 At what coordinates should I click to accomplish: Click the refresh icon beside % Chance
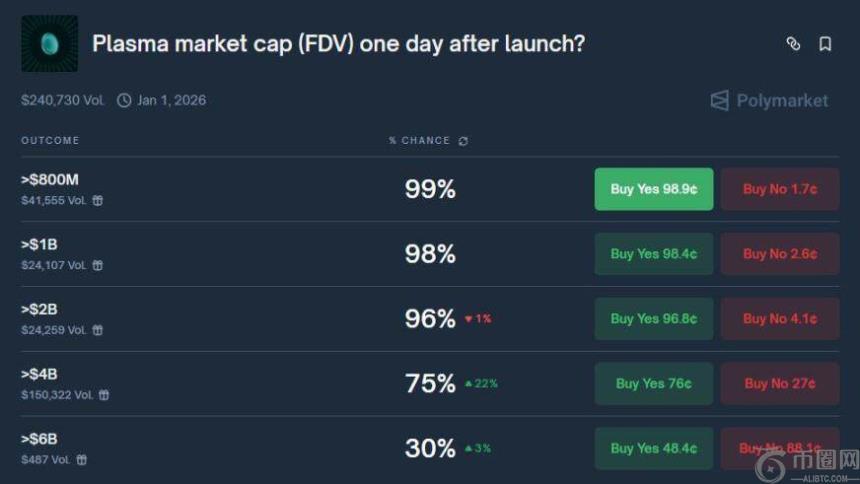(463, 141)
